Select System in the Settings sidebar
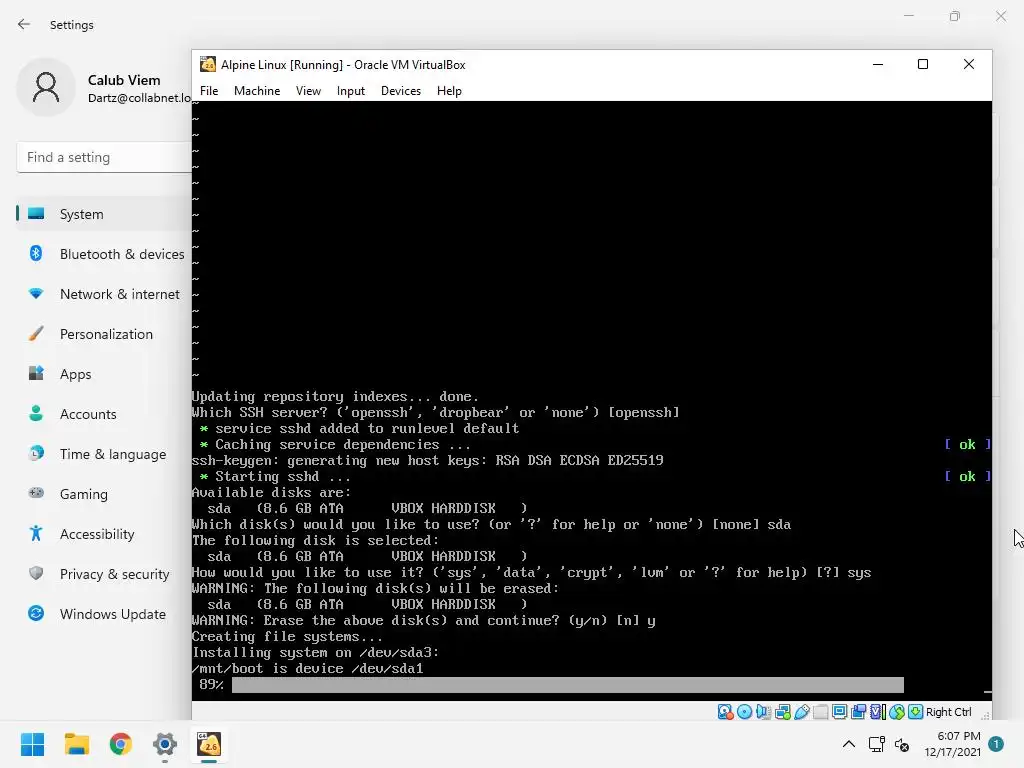The height and width of the screenshot is (768, 1024). point(104,214)
